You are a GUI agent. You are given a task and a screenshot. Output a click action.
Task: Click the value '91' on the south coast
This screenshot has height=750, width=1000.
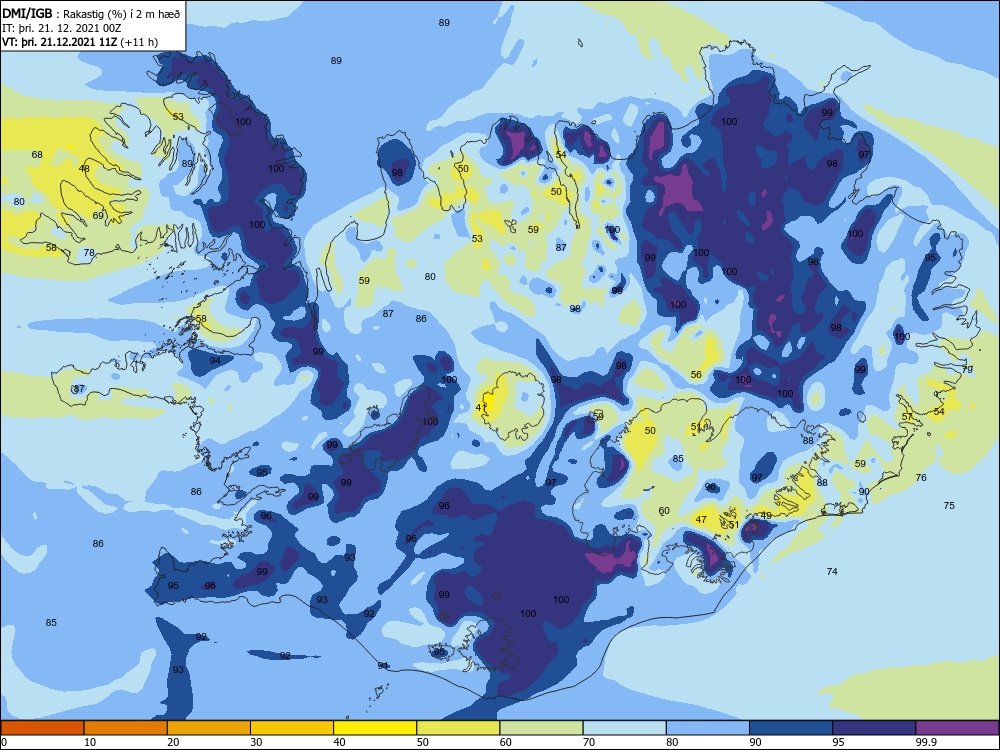(x=383, y=666)
